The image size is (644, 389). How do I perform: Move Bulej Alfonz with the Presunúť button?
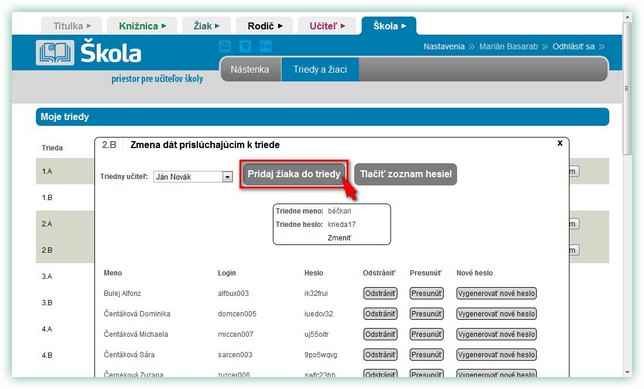coord(427,293)
